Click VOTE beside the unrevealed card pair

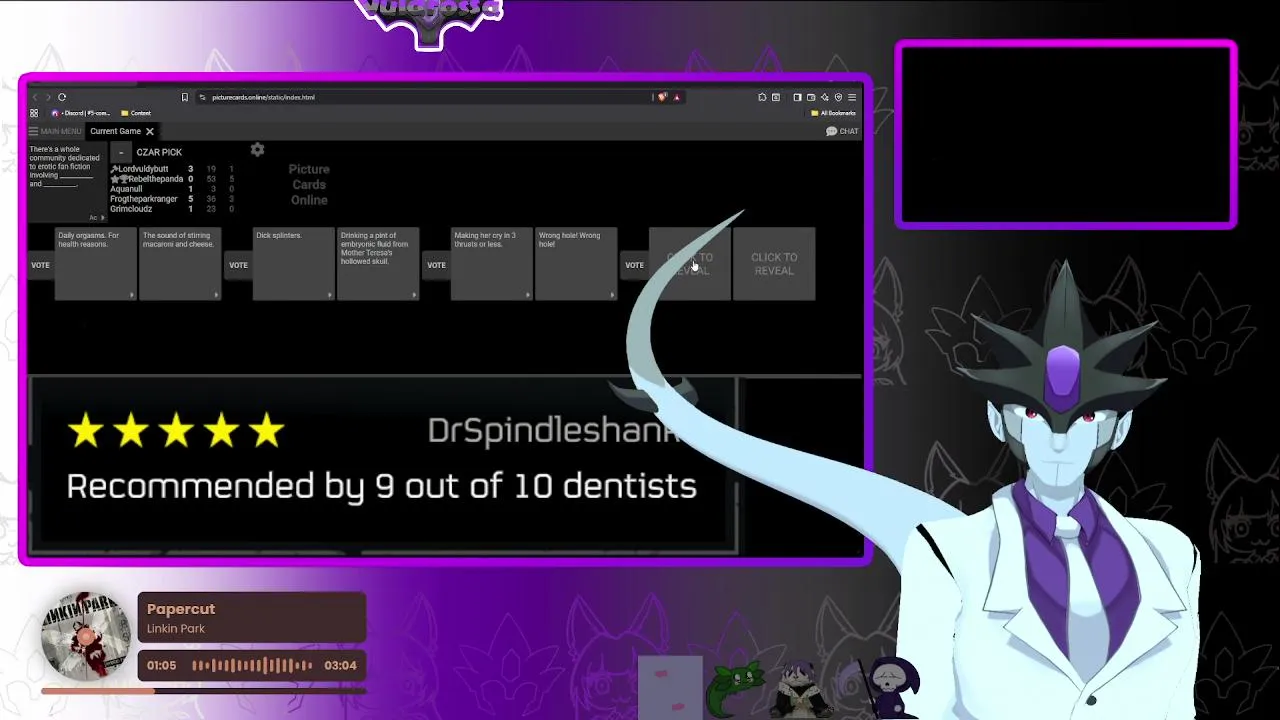[x=634, y=265]
